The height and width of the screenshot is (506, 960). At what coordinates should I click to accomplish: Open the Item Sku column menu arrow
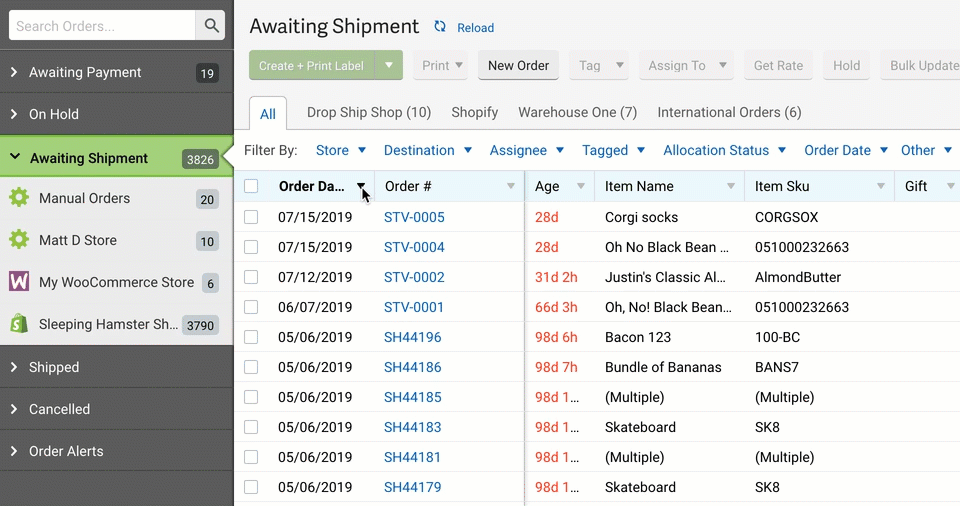[x=881, y=186]
